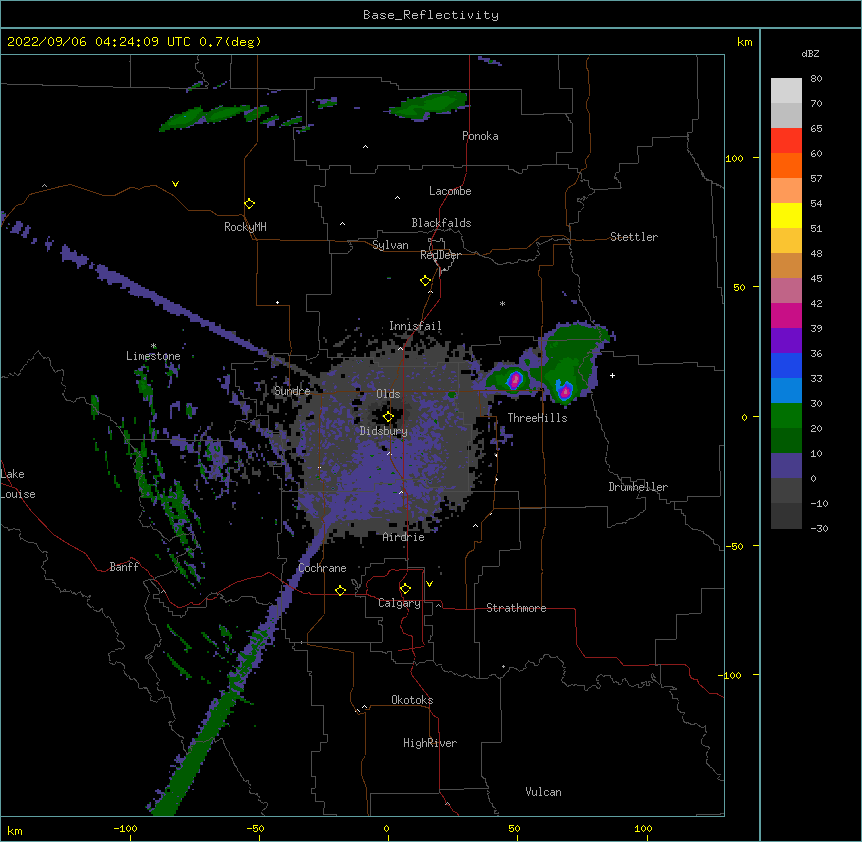Click the Strathmore city label
The image size is (862, 842).
(516, 608)
